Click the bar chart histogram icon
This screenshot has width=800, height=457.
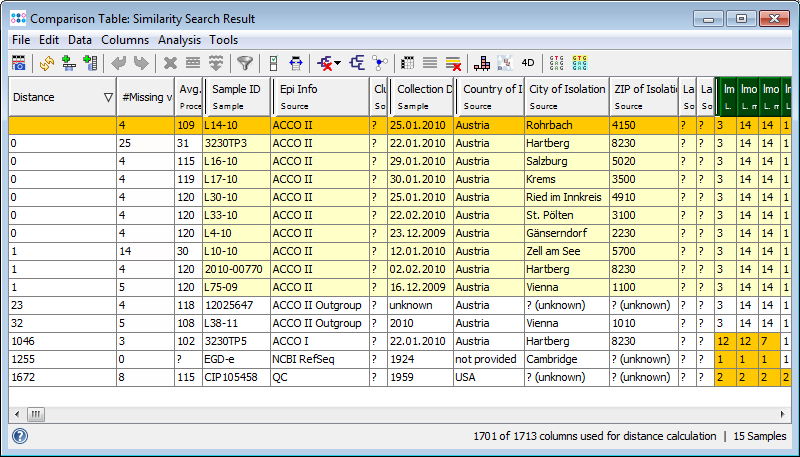coord(482,62)
